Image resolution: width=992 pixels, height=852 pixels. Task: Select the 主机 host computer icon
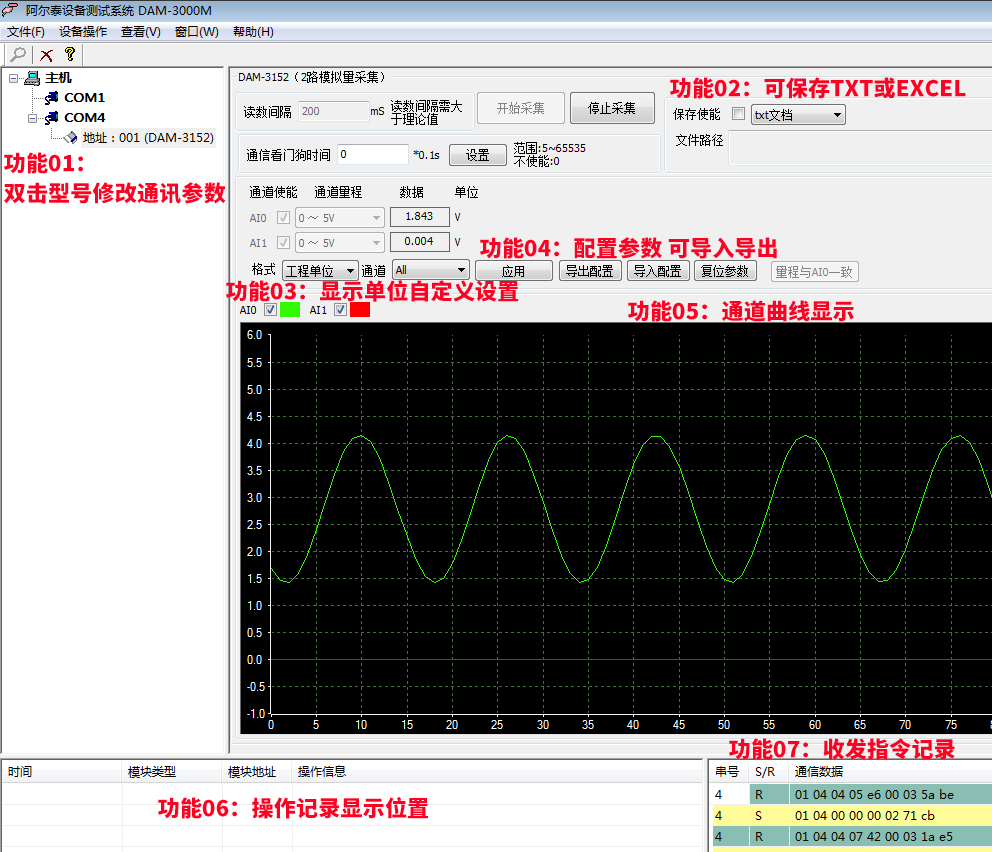(x=32, y=78)
